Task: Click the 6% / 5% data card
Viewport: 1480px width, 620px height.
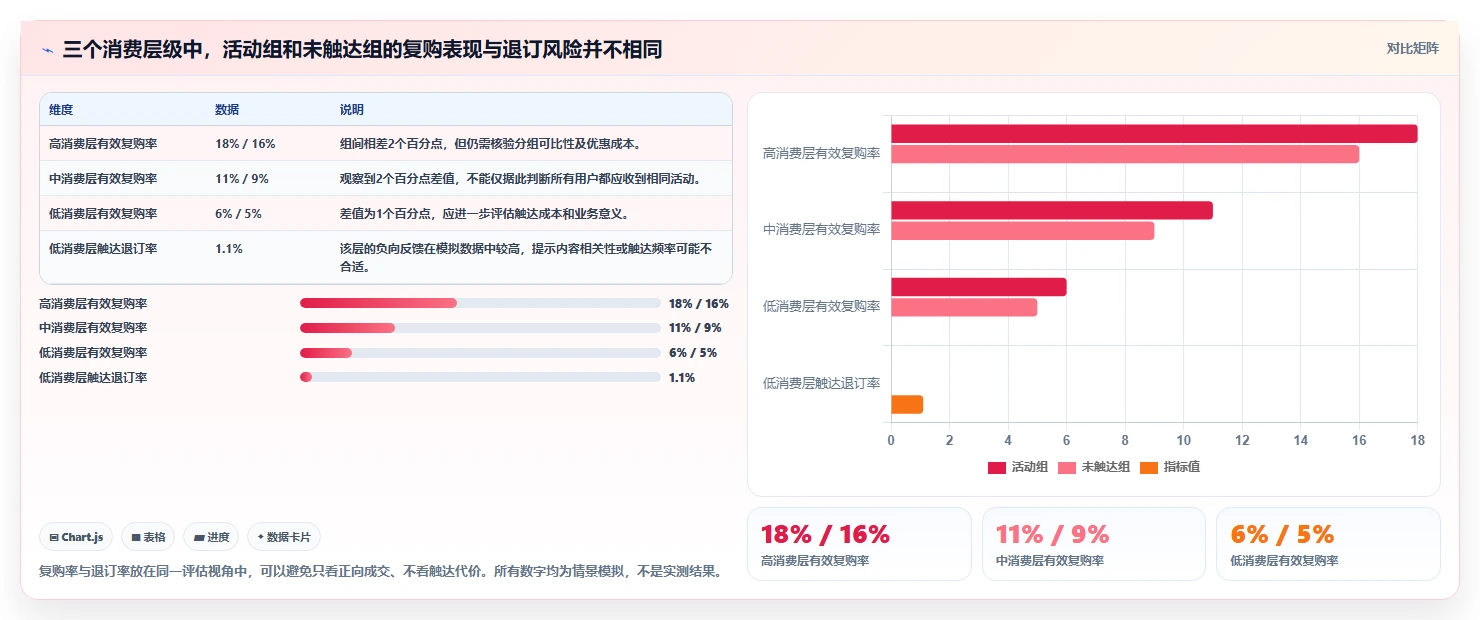Action: coord(1328,544)
